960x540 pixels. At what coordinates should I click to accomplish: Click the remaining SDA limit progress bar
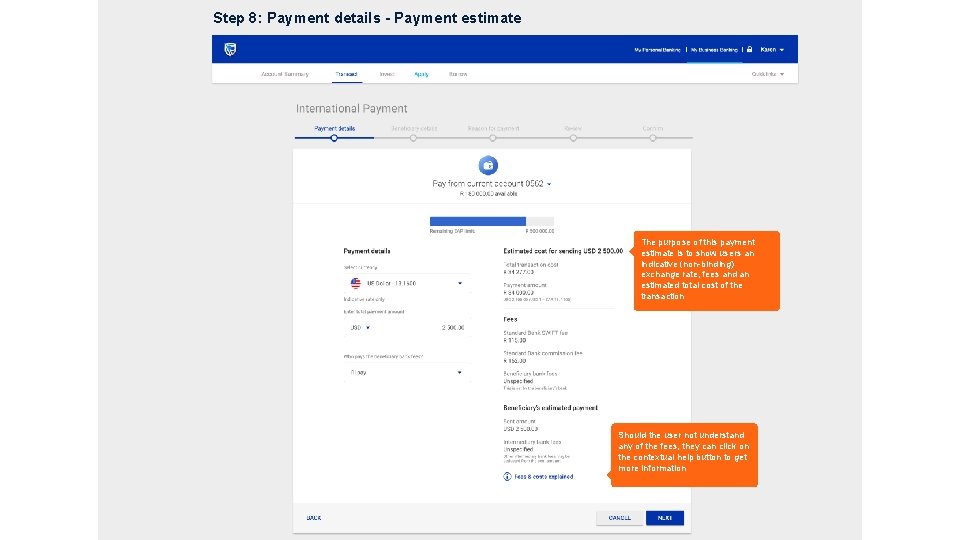click(x=492, y=221)
